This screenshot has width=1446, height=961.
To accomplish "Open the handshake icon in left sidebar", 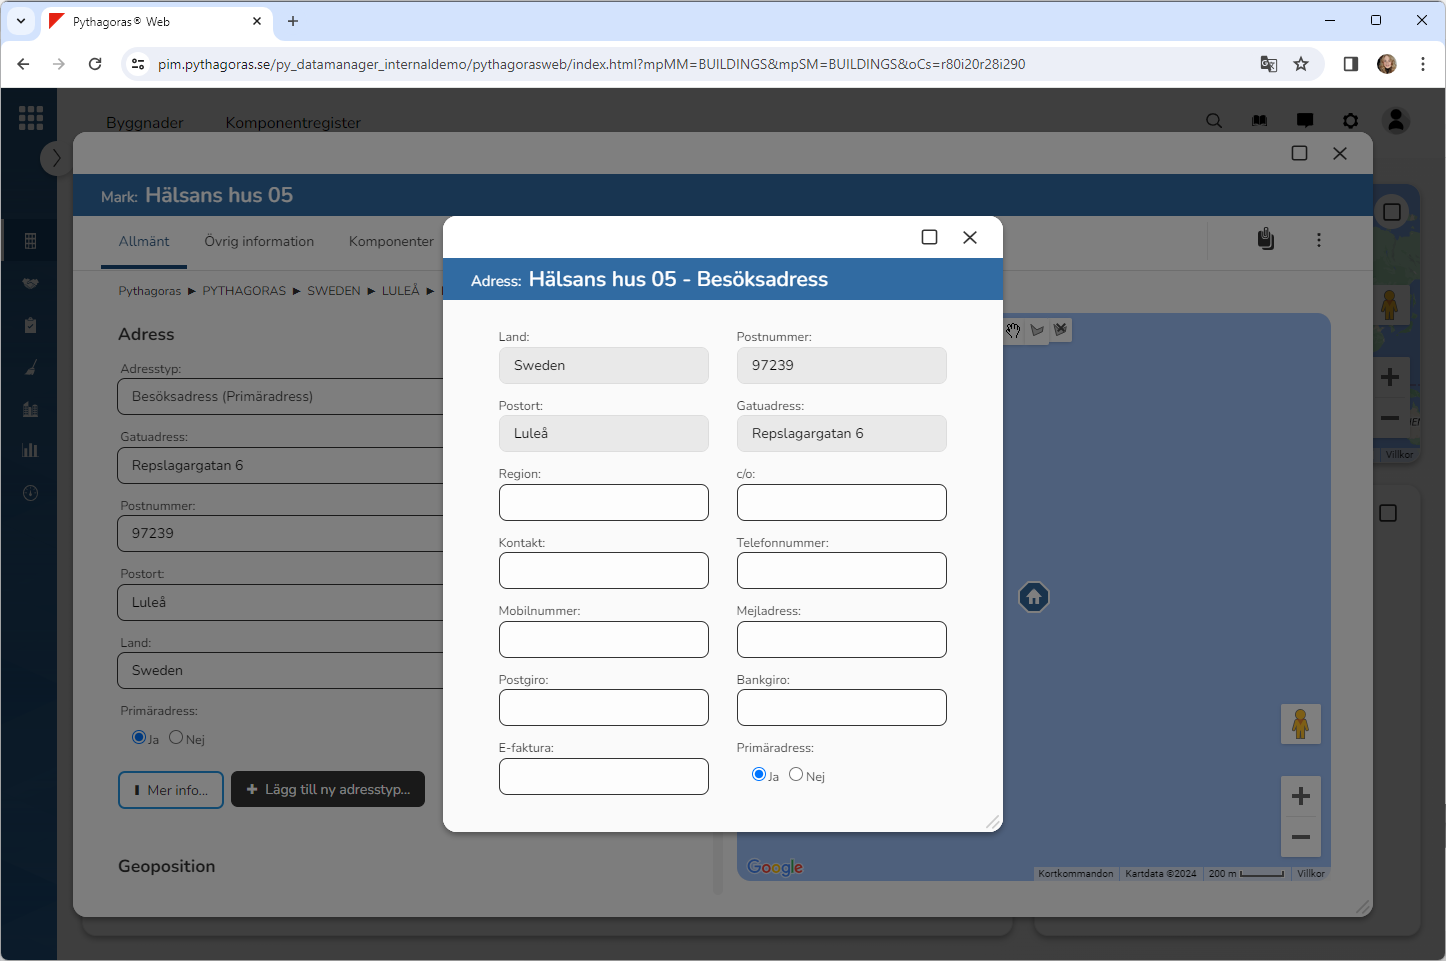I will pyautogui.click(x=30, y=284).
